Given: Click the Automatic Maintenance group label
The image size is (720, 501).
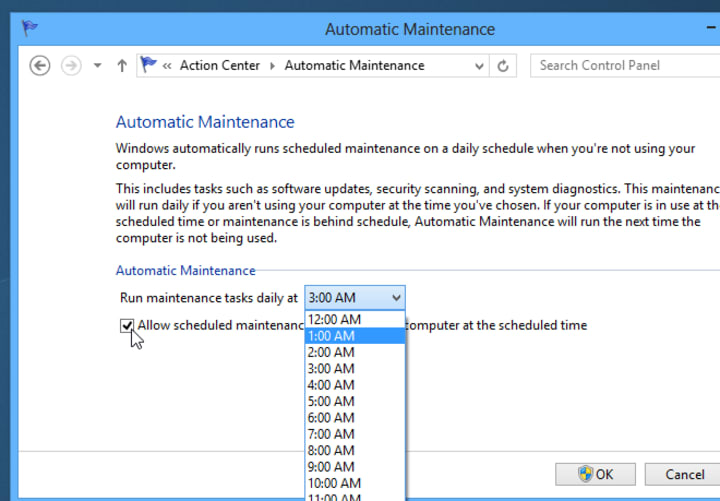Looking at the screenshot, I should 186,270.
